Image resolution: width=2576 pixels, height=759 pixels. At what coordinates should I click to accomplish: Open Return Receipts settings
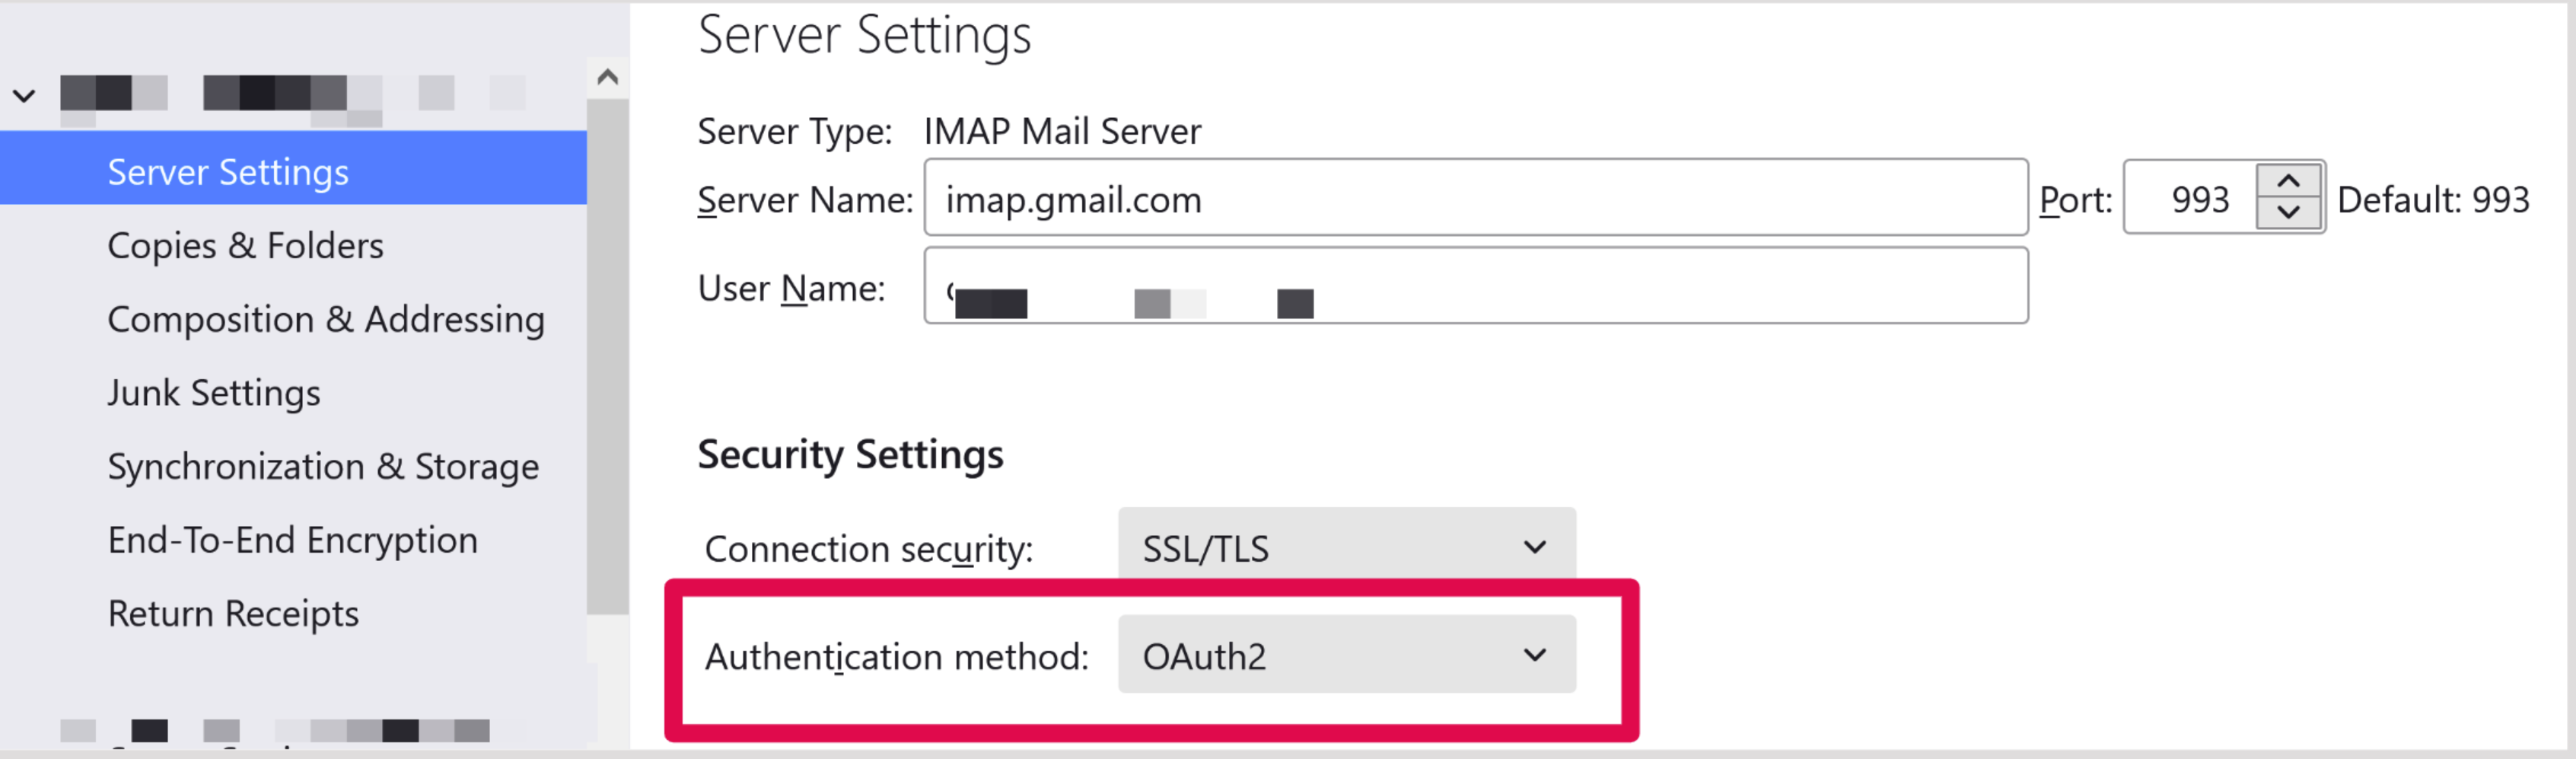click(x=233, y=613)
